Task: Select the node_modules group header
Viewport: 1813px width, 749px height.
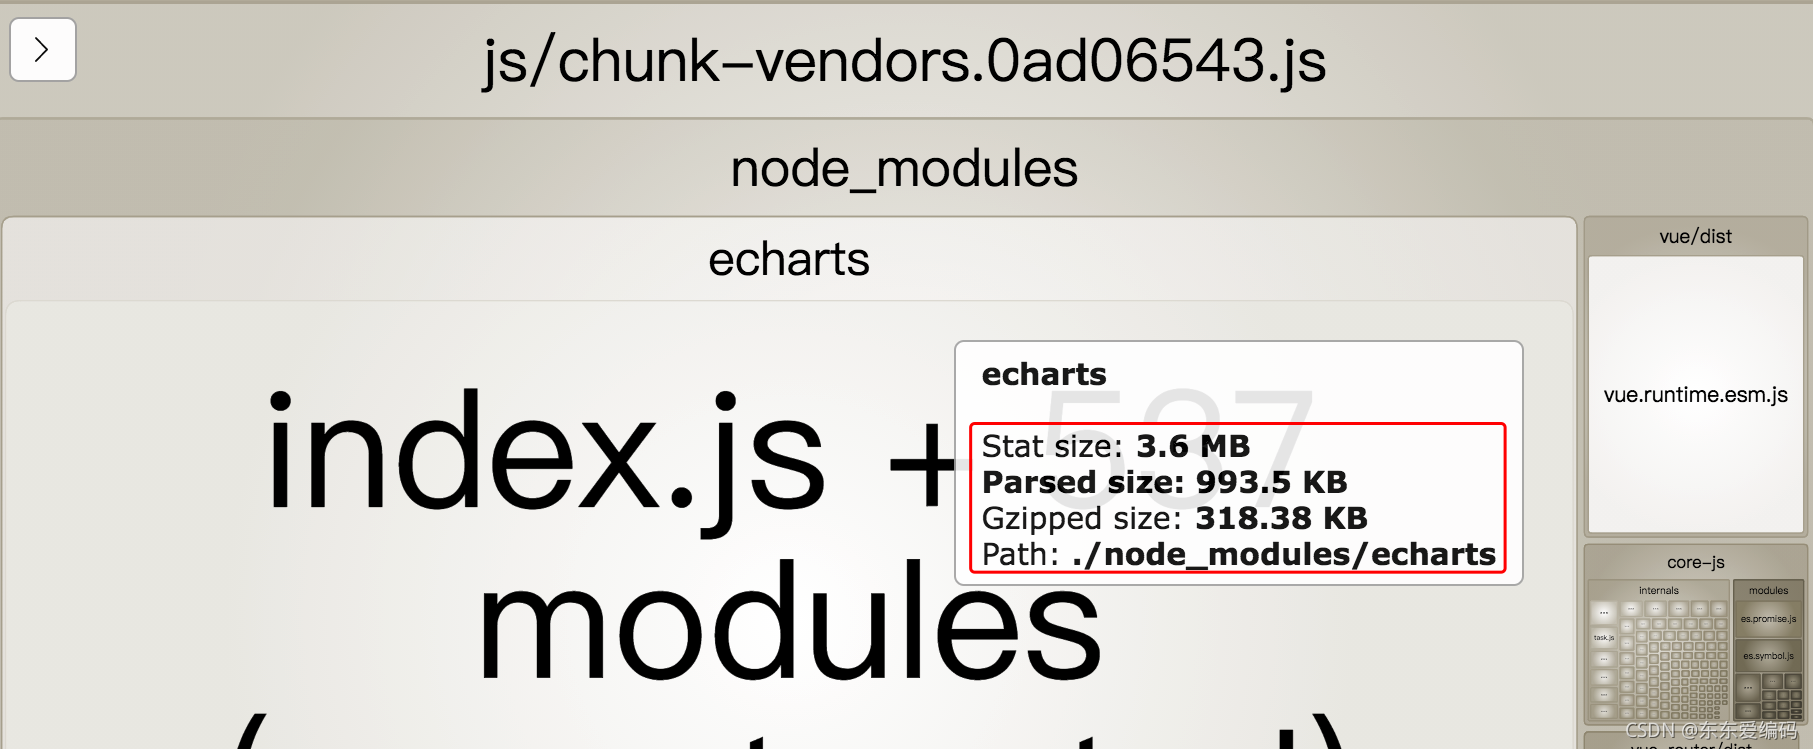Action: point(905,168)
